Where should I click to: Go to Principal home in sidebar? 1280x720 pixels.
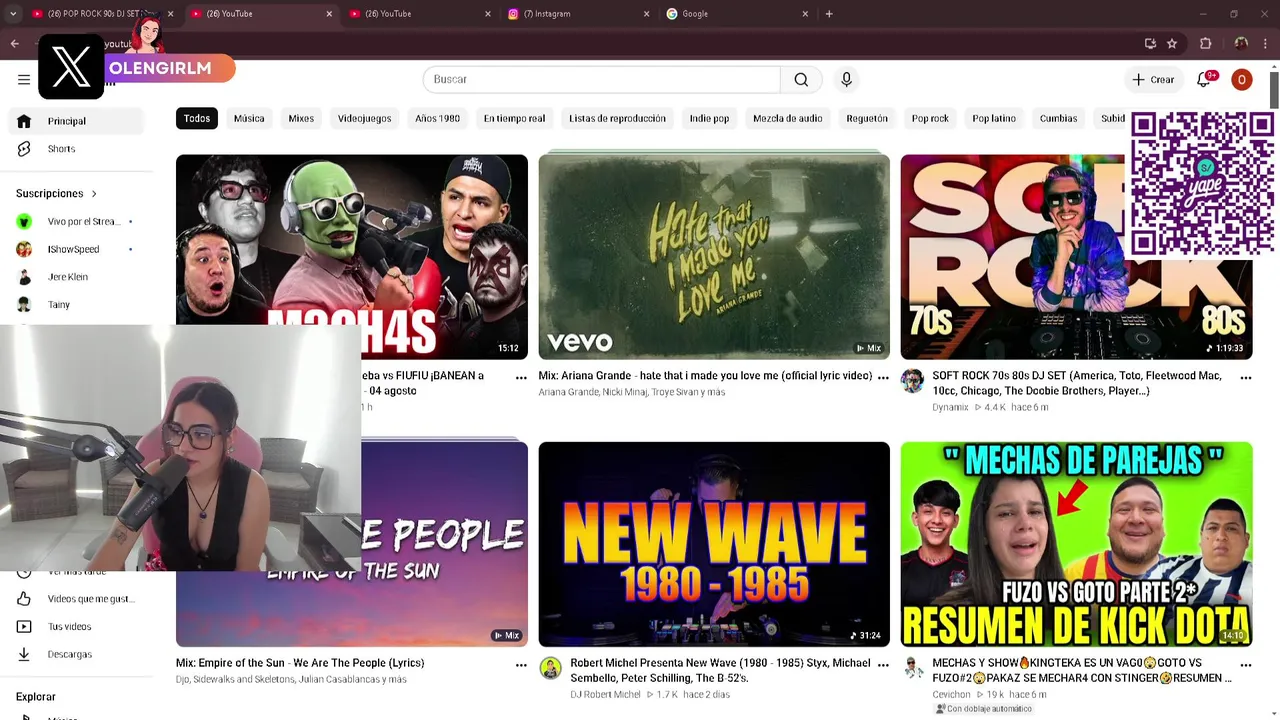pos(74,121)
